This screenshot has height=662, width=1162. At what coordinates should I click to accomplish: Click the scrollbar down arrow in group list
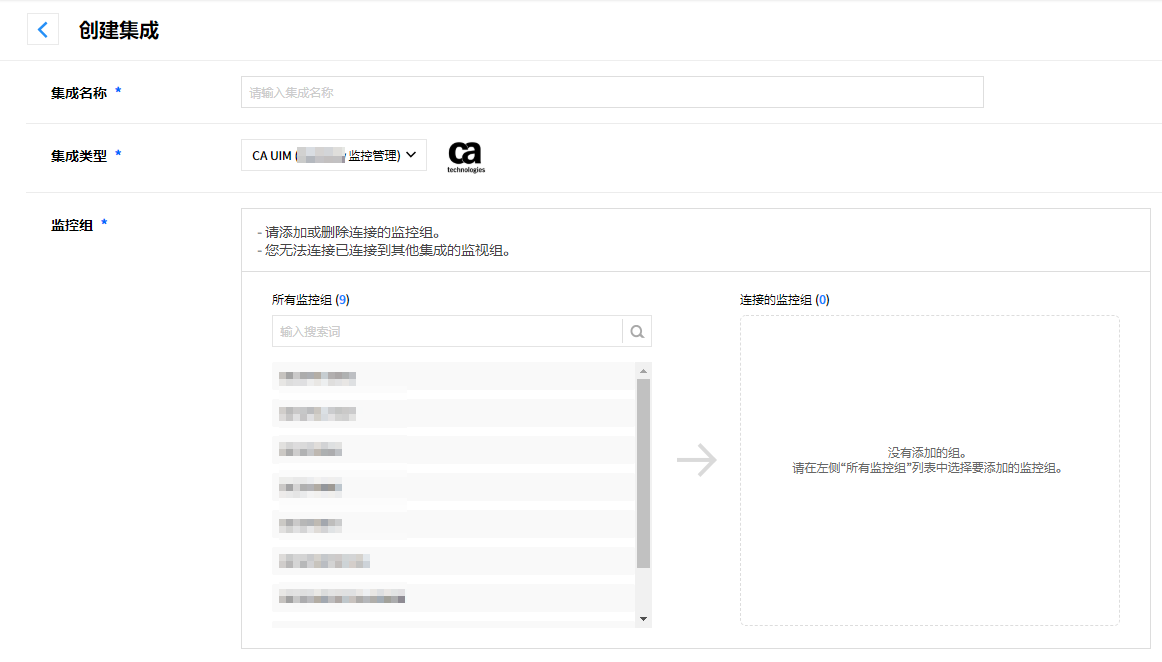pyautogui.click(x=643, y=619)
